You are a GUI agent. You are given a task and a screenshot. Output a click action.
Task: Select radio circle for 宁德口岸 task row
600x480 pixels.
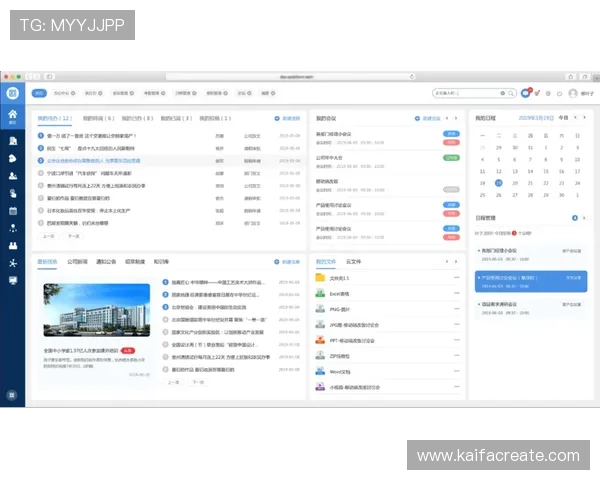[x=41, y=172]
